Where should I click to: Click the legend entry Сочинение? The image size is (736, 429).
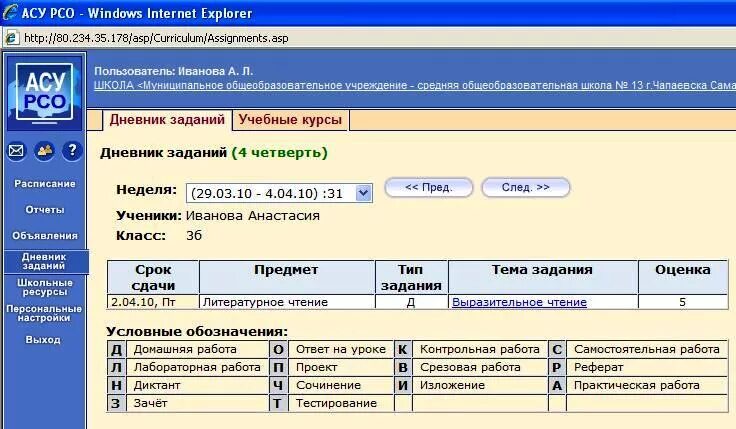329,385
